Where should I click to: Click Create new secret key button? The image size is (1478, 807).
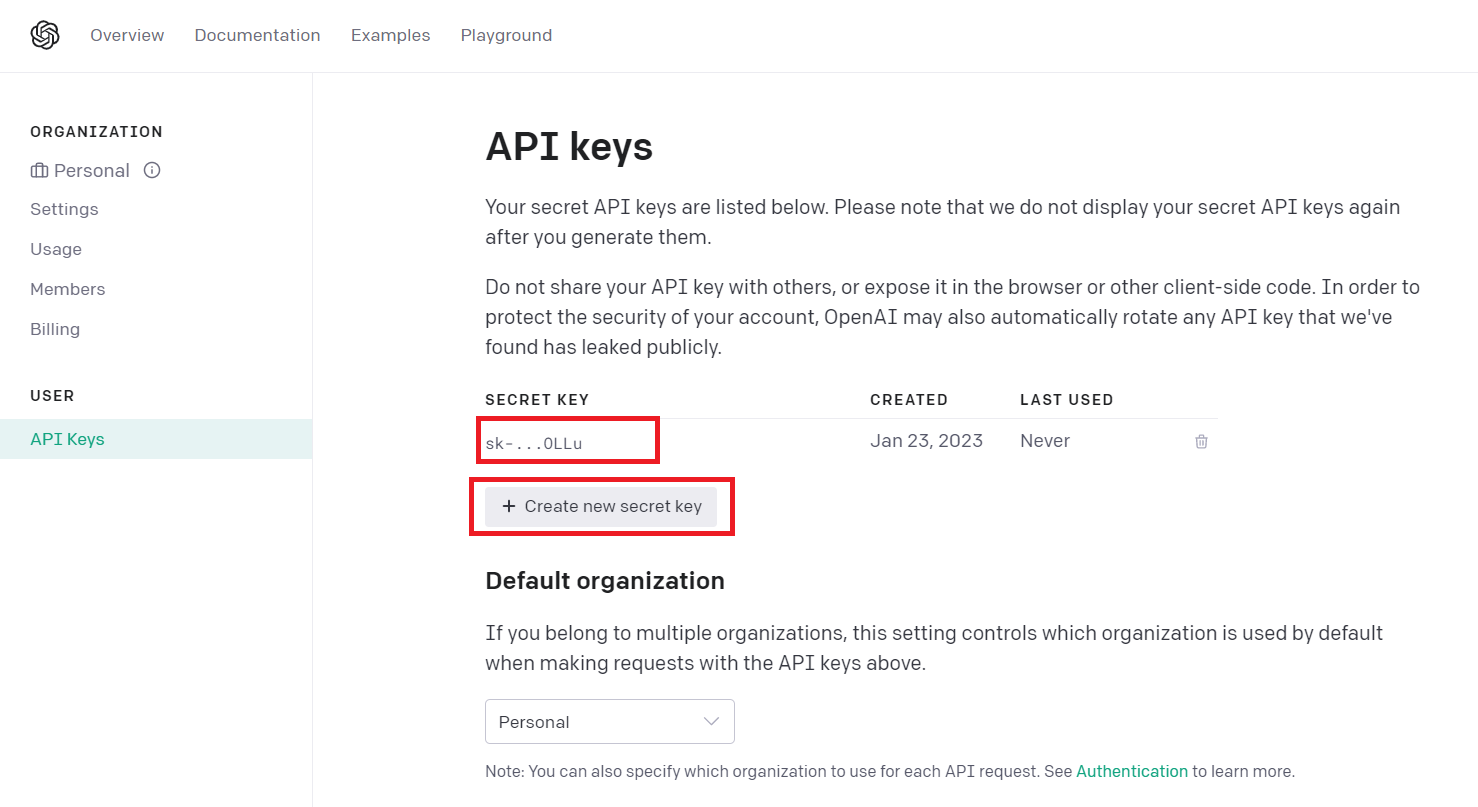coord(601,506)
